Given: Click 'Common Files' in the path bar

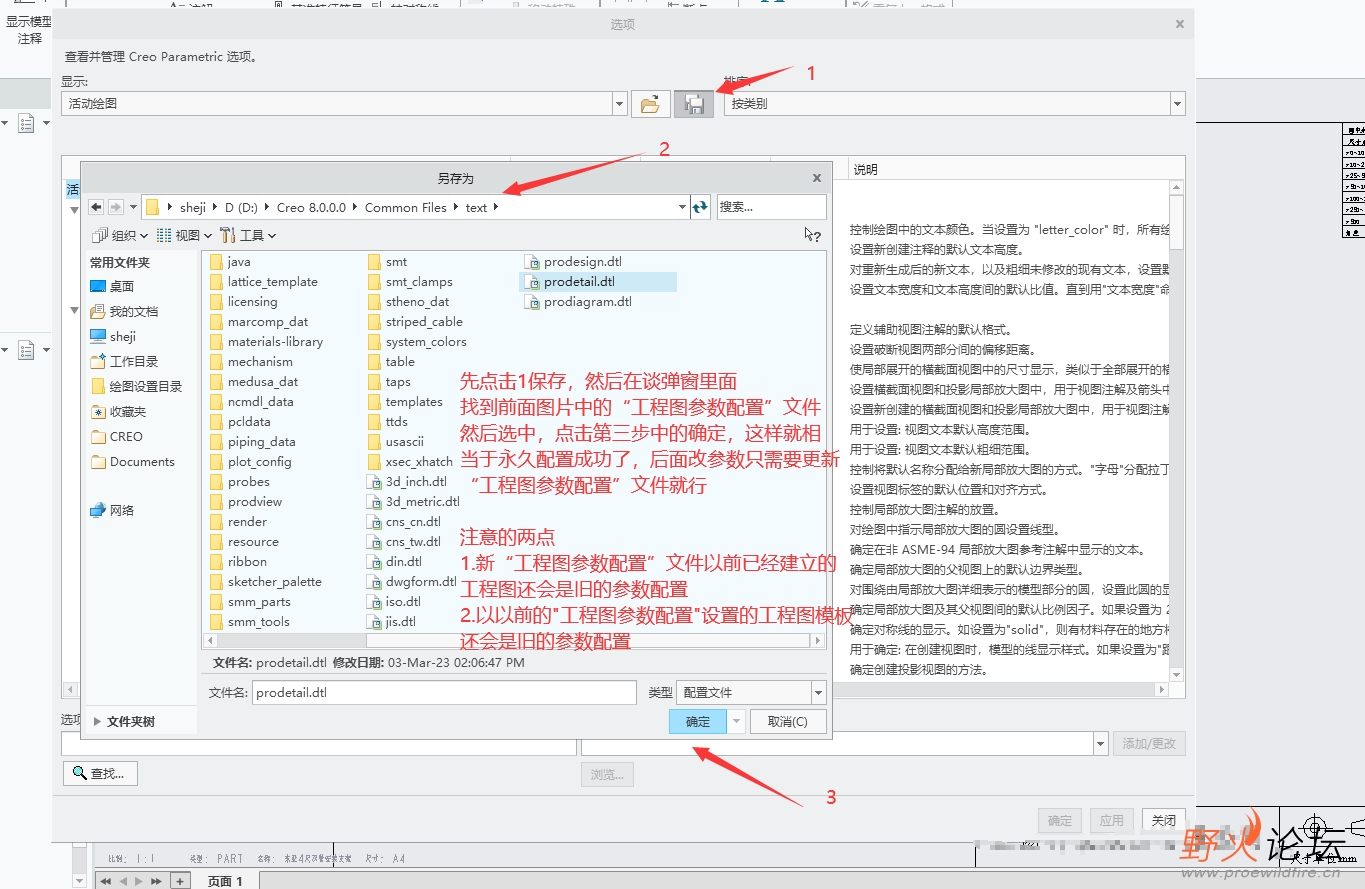Looking at the screenshot, I should [x=406, y=207].
